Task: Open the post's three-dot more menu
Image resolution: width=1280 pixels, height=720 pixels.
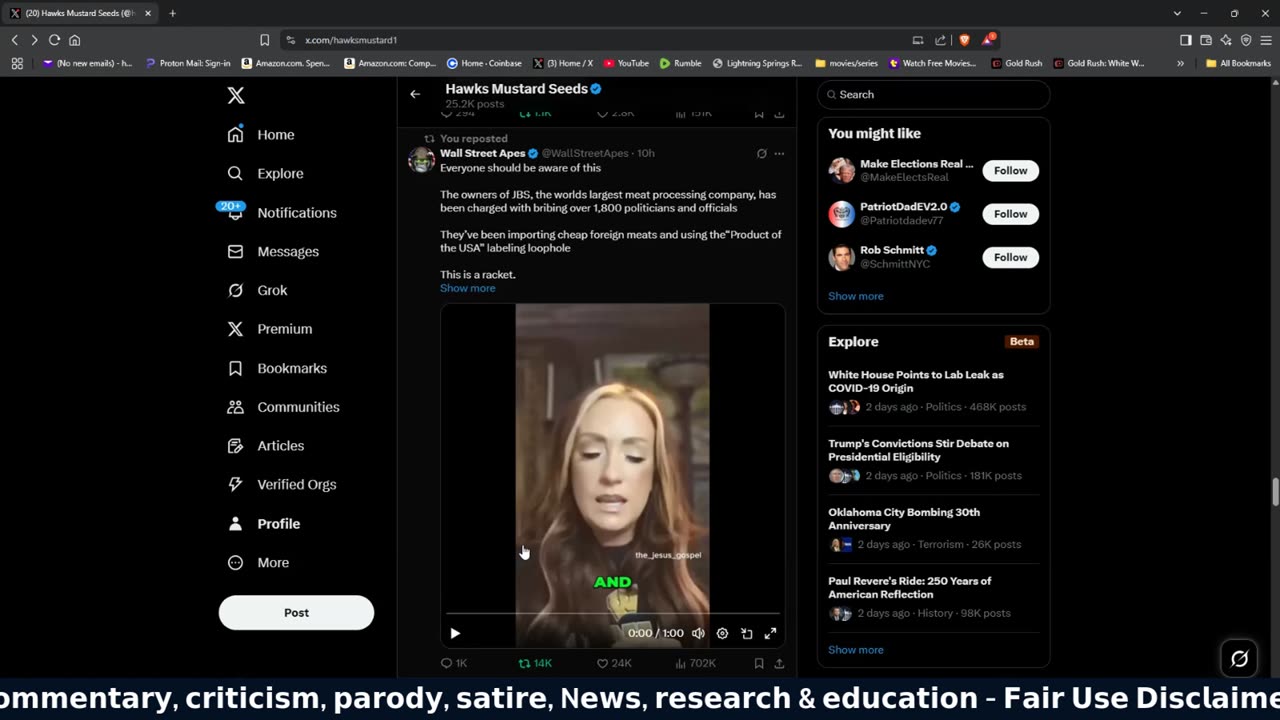Action: 779,154
